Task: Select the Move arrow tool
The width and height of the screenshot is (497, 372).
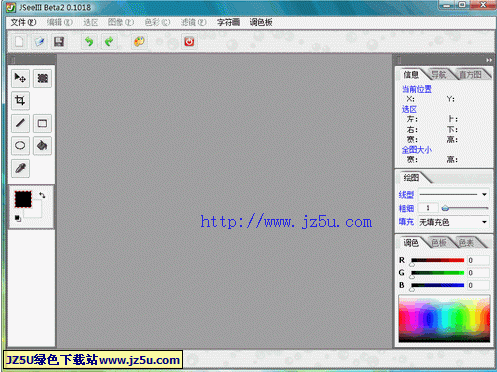Action: point(20,78)
